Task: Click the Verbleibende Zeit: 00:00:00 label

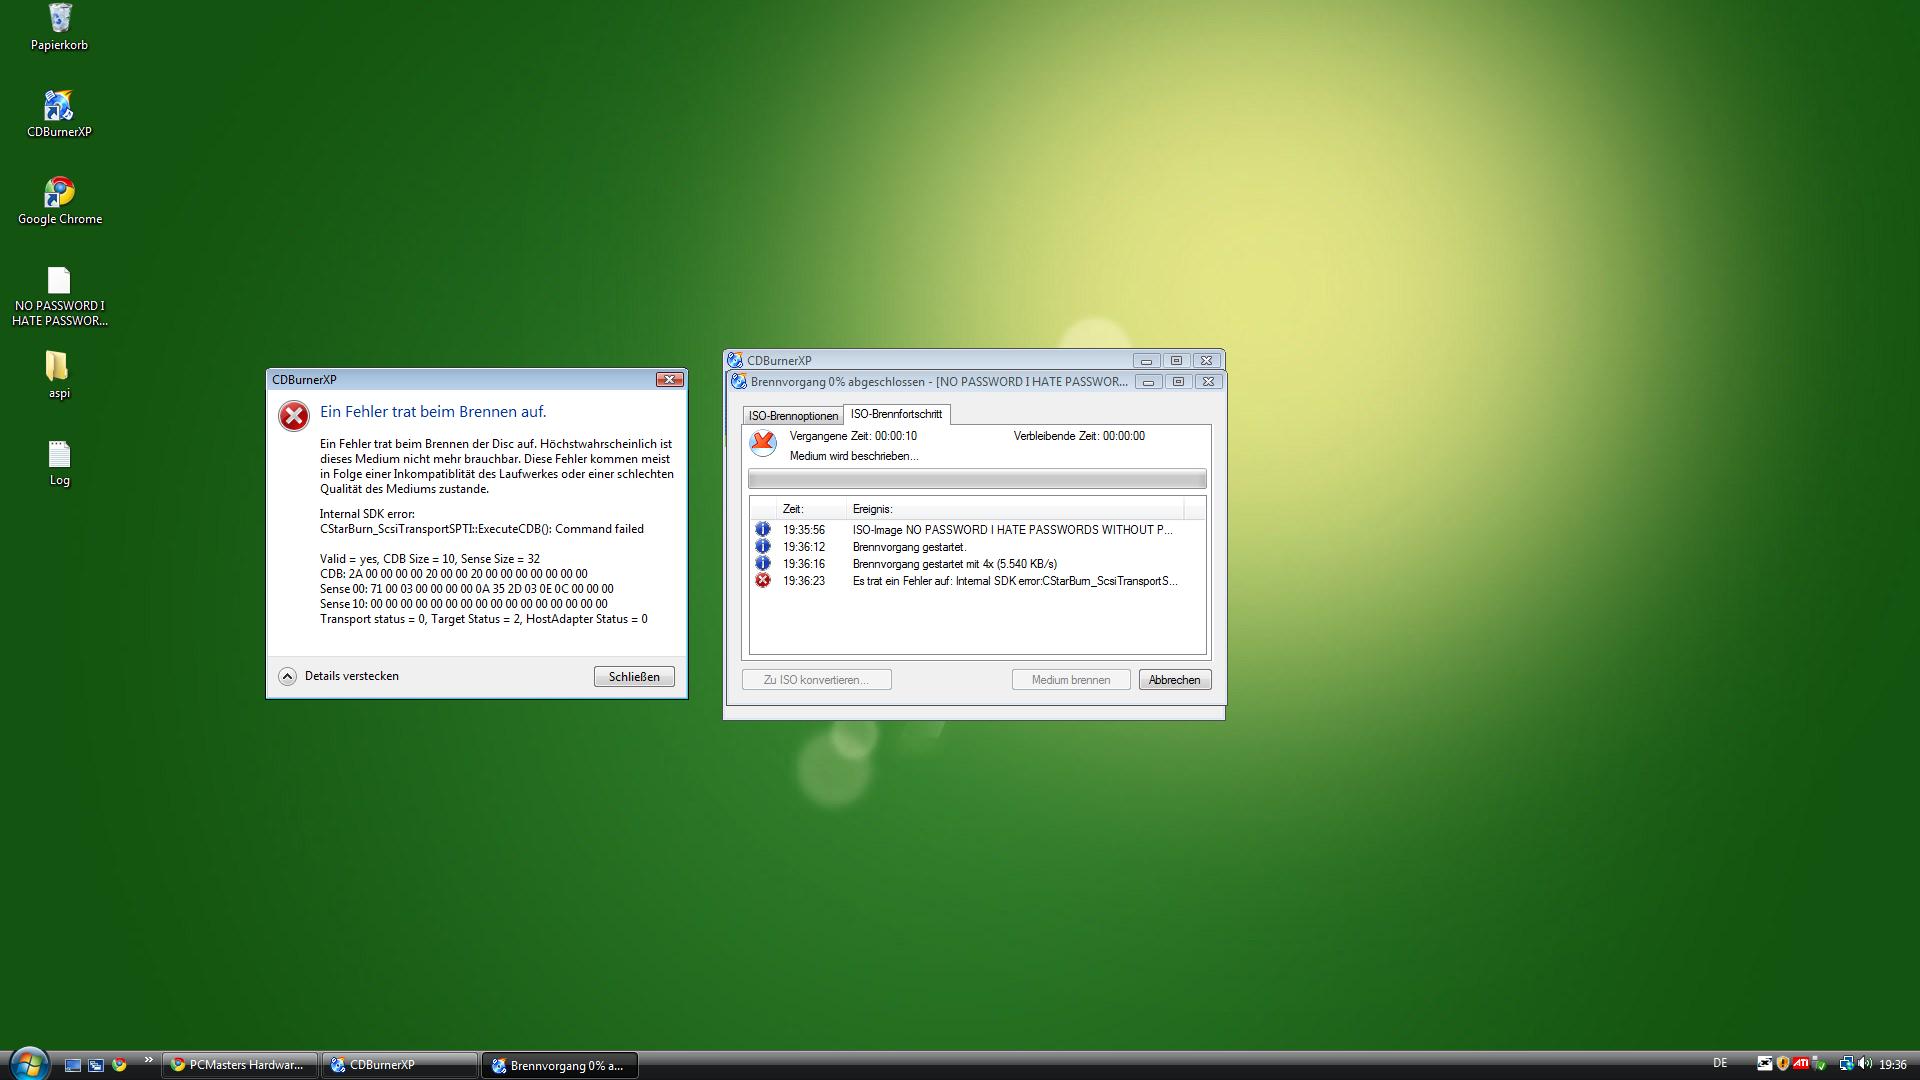Action: pyautogui.click(x=1079, y=436)
